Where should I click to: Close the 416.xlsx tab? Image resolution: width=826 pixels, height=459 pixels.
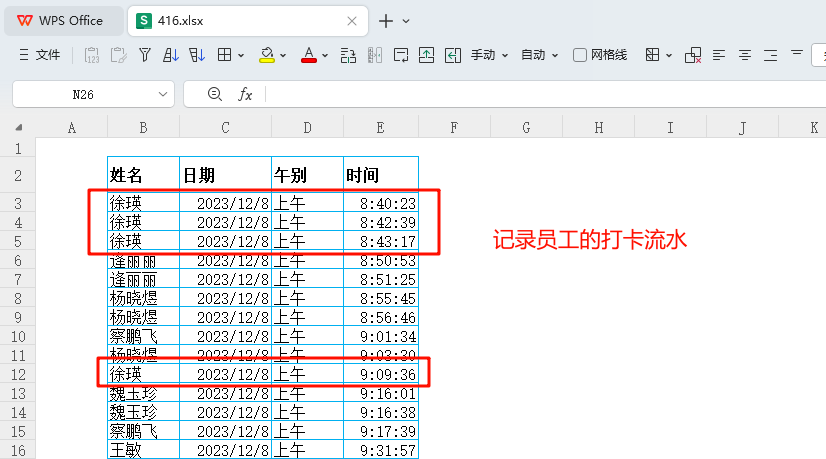click(x=352, y=21)
